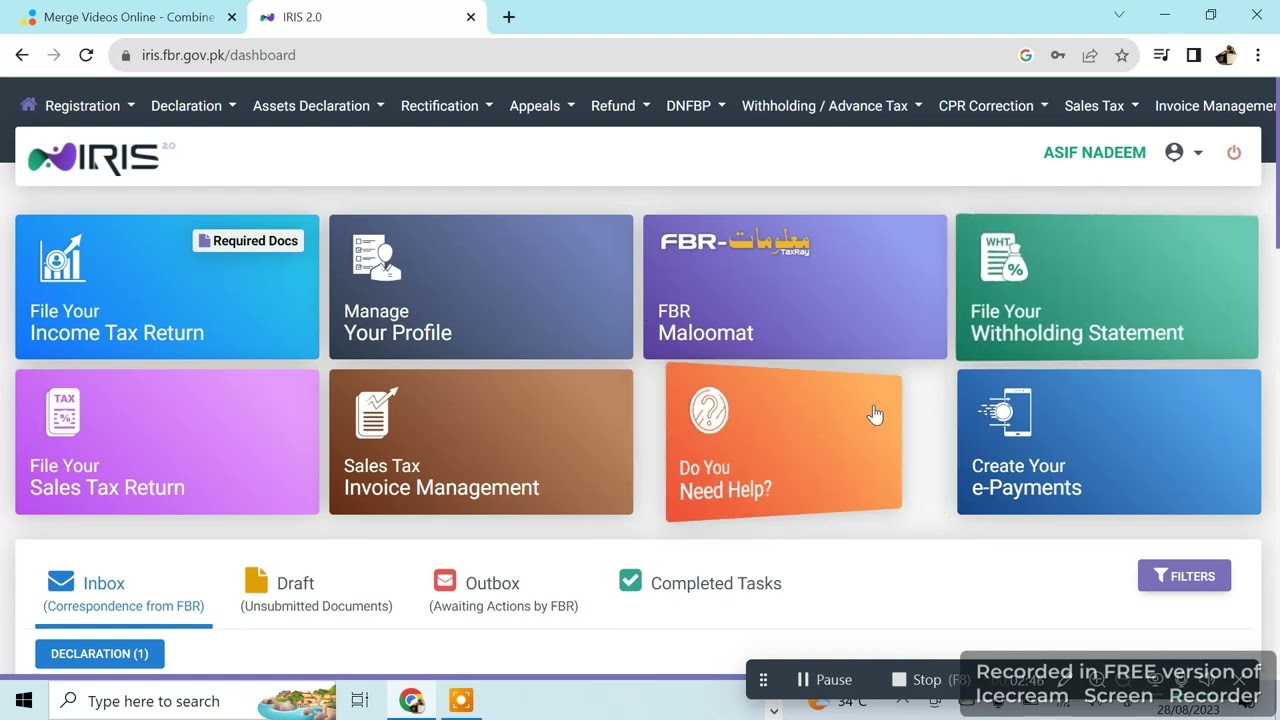Open File Your Withholding Statement tile

pyautogui.click(x=1108, y=287)
